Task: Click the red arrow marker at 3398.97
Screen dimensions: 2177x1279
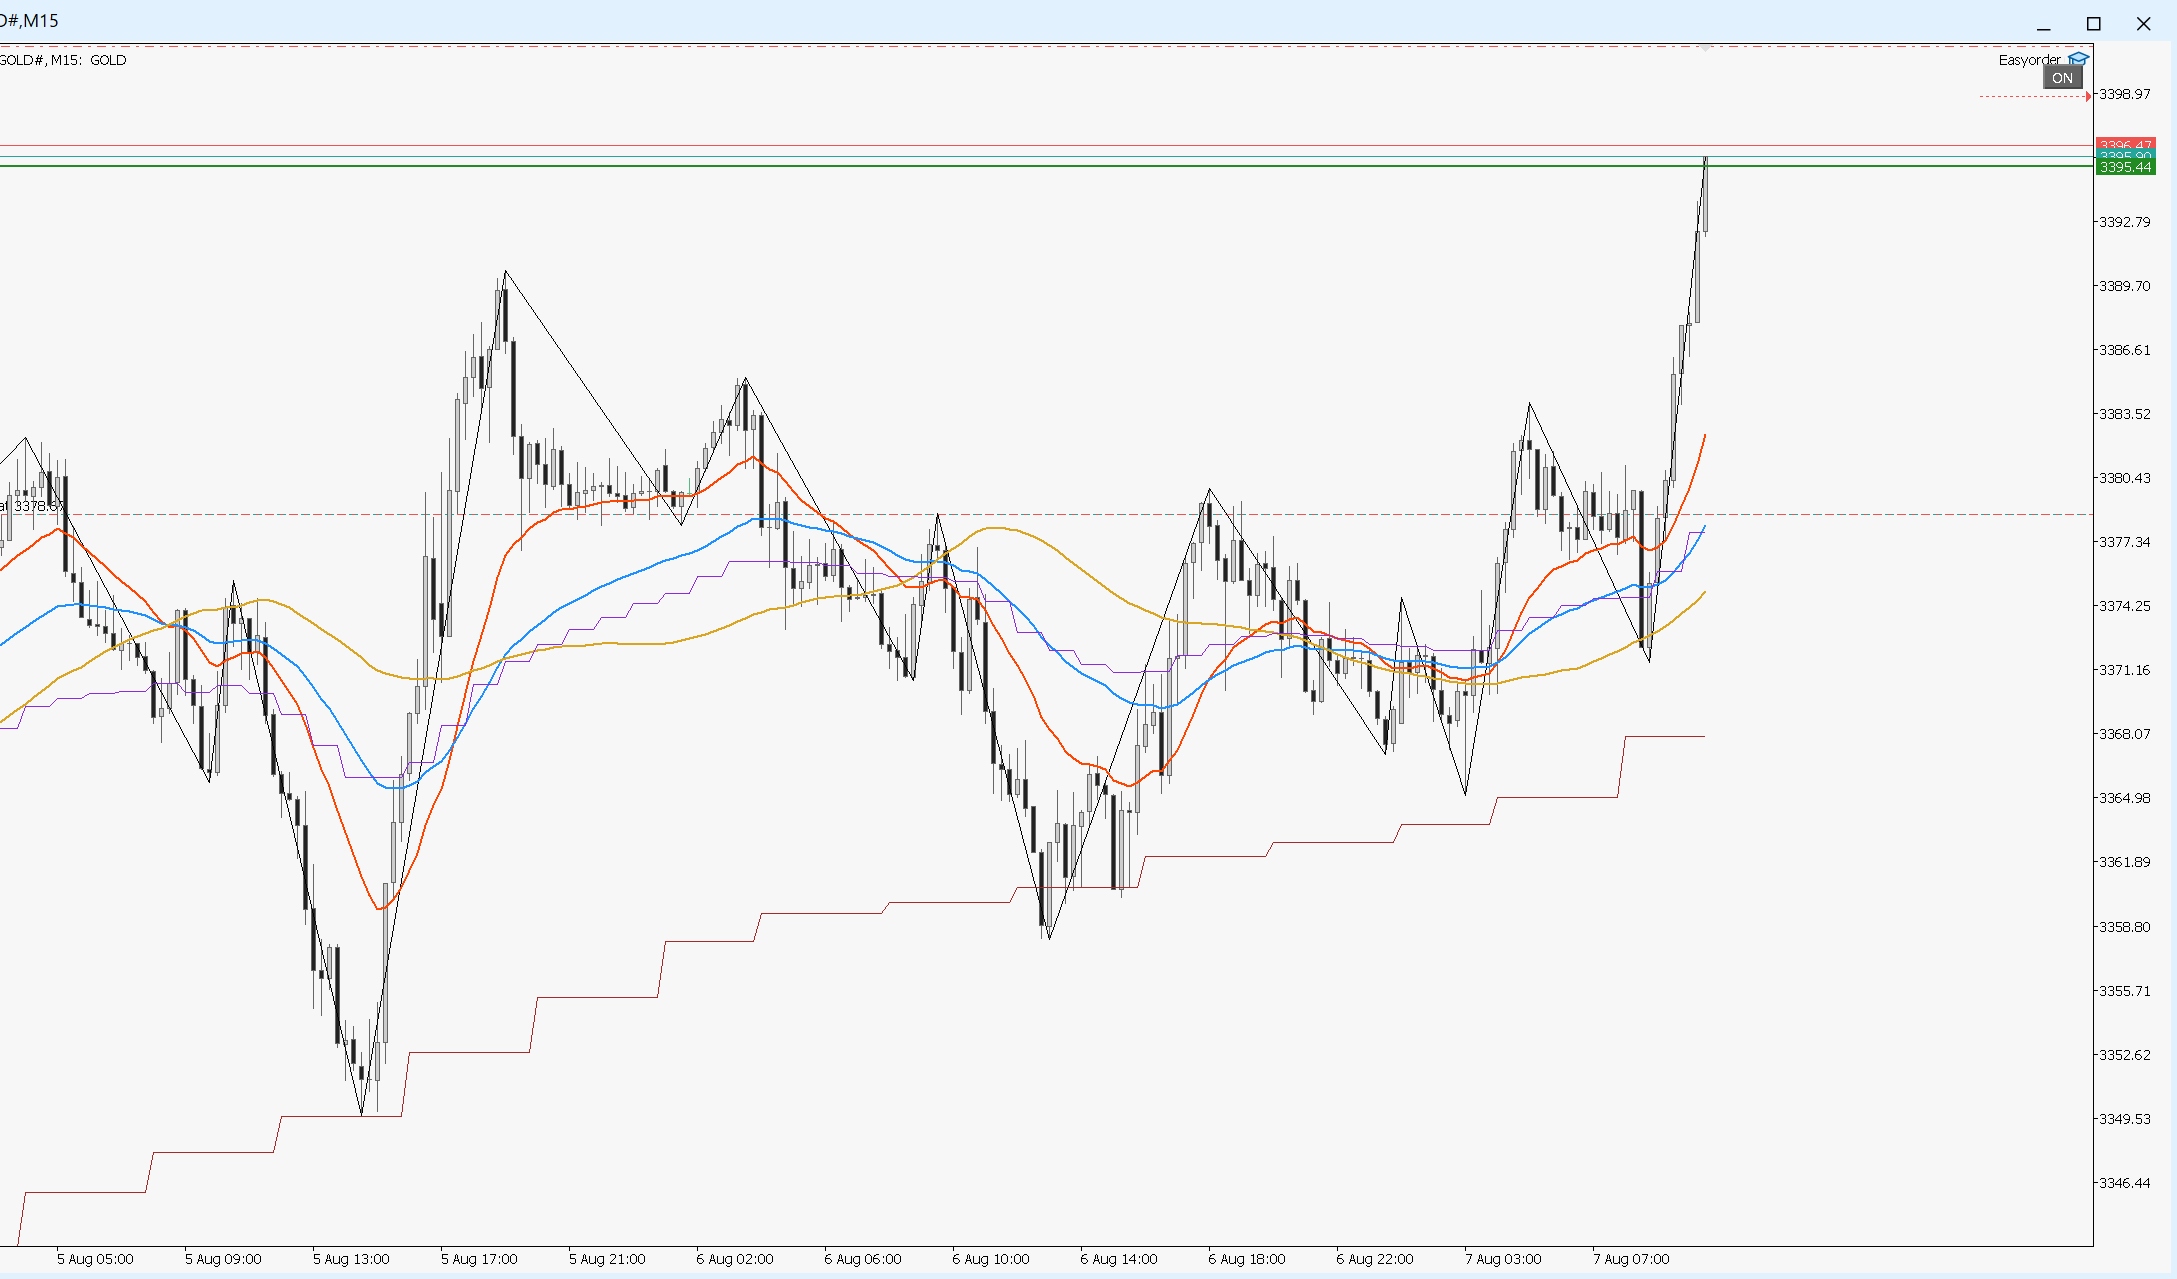Action: (2088, 96)
